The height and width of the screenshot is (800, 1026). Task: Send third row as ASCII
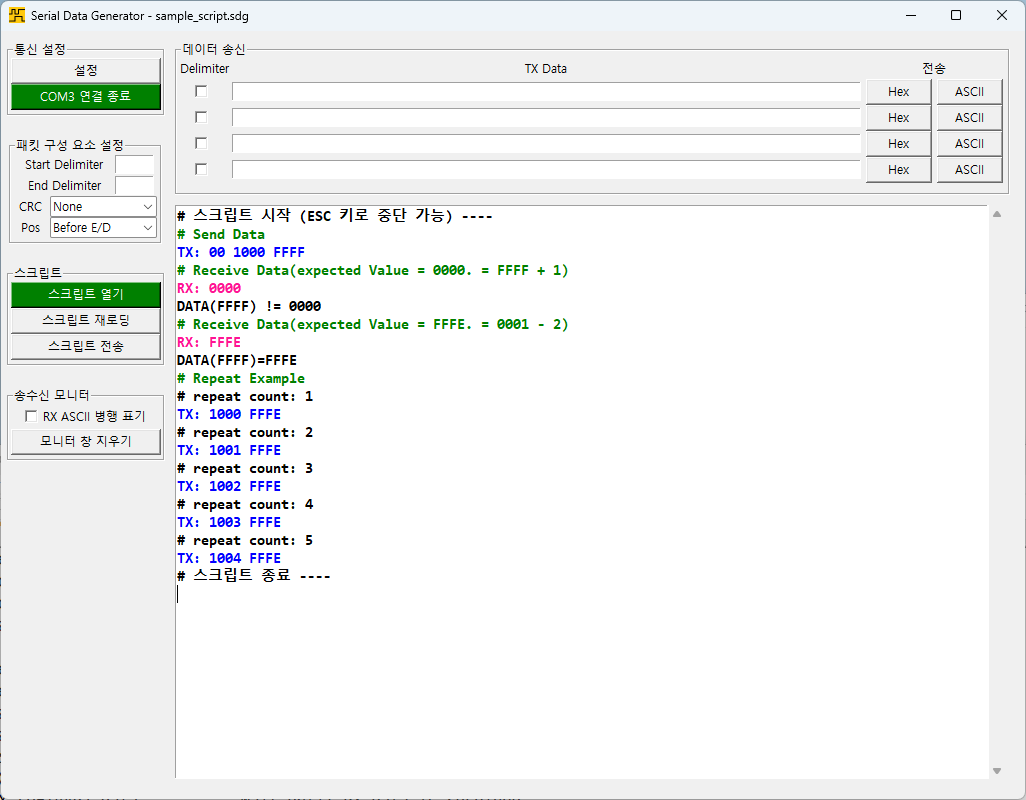pos(969,143)
